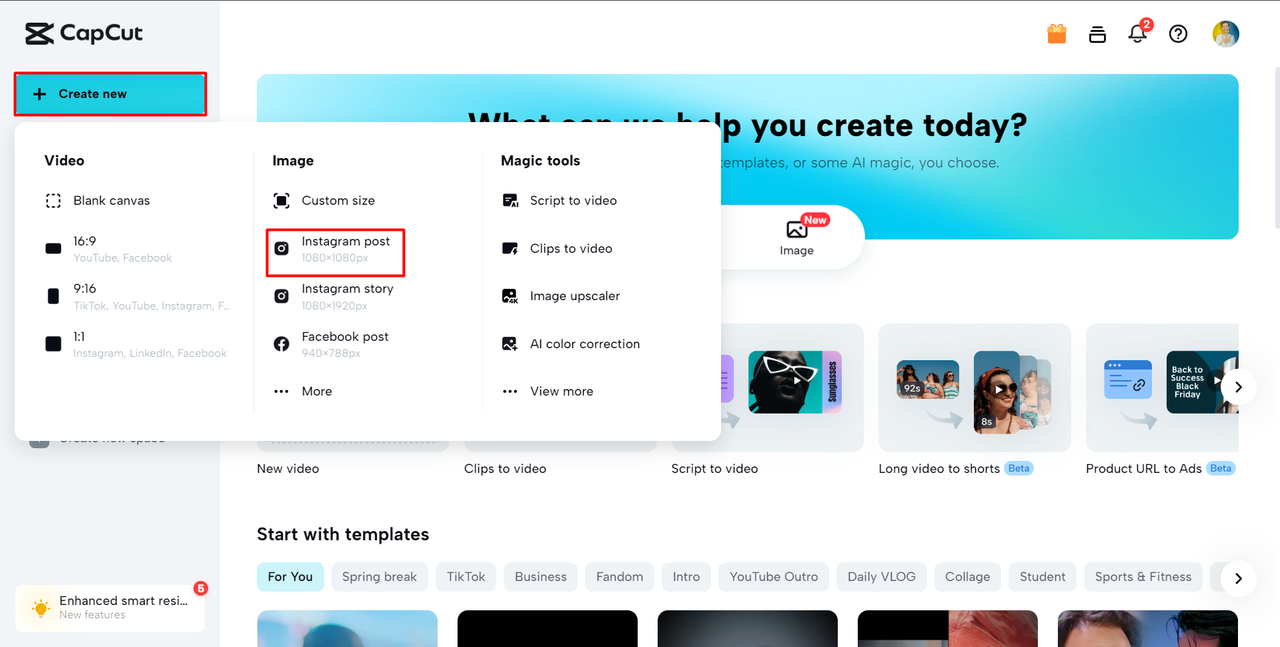
Task: Open the Clips to video card label
Action: 505,469
